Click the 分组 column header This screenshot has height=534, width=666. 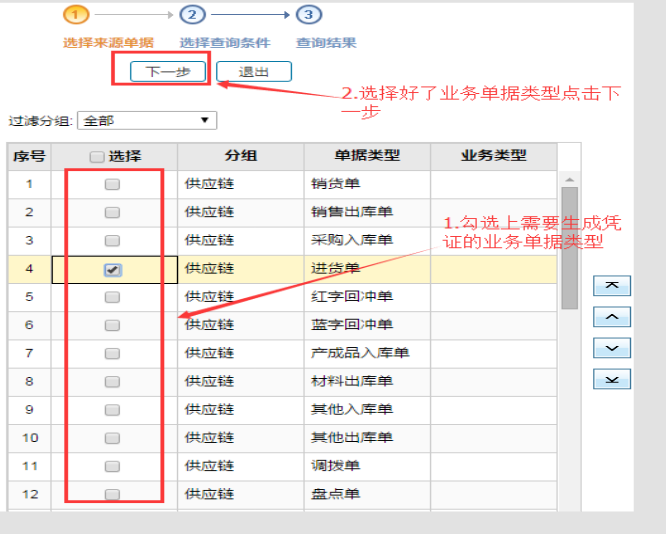click(x=241, y=156)
